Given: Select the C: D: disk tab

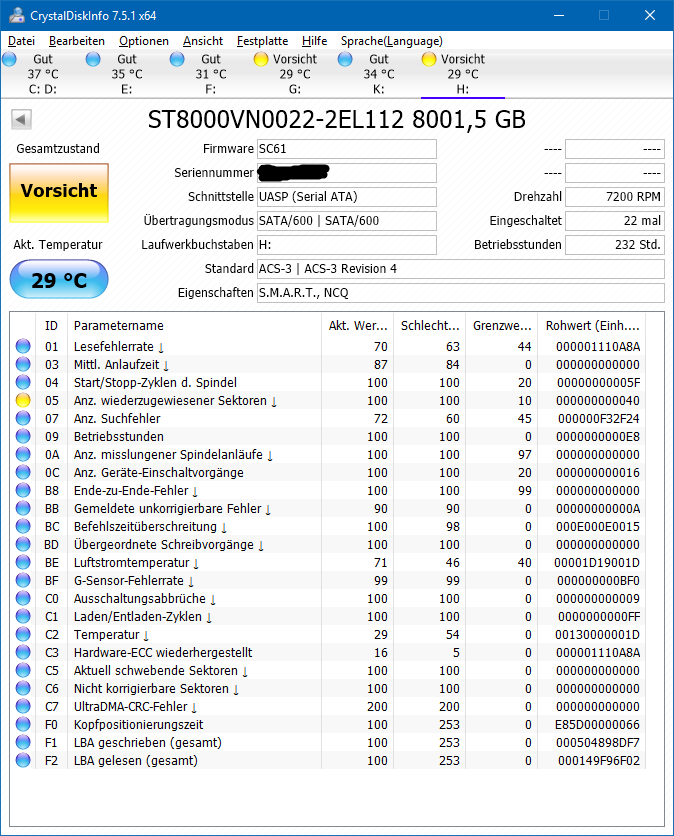Looking at the screenshot, I should click(43, 74).
